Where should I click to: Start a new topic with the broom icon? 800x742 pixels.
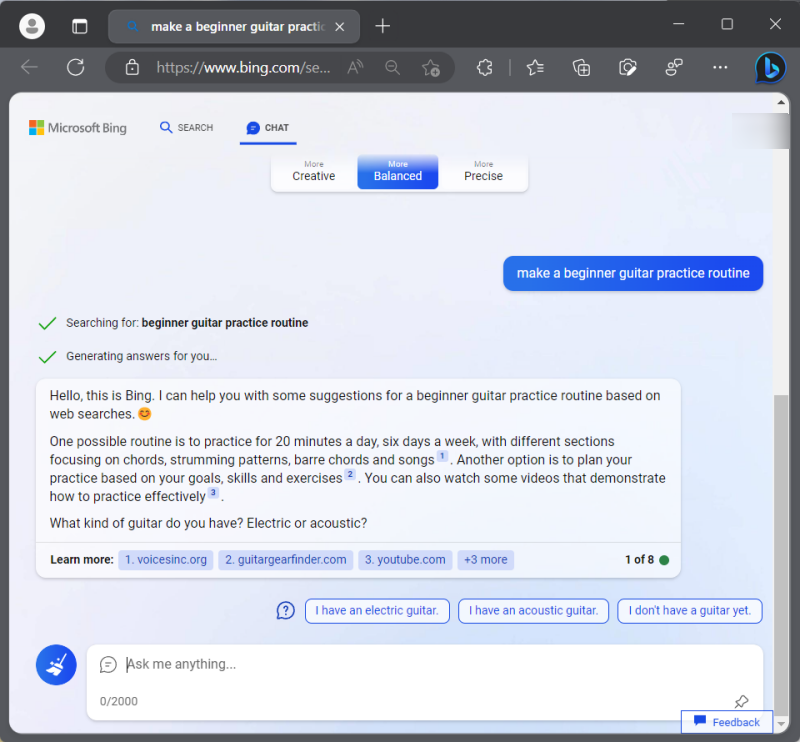click(x=56, y=664)
